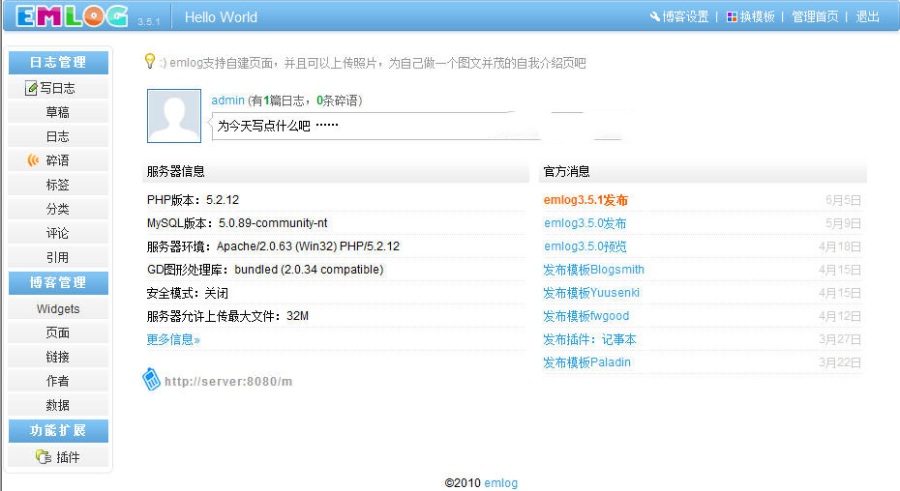Open 页面 in the sidebar

coord(57,333)
